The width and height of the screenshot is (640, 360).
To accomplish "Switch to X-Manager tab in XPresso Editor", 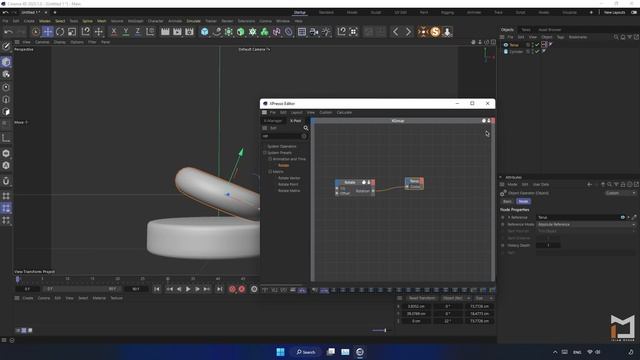I will coord(272,121).
